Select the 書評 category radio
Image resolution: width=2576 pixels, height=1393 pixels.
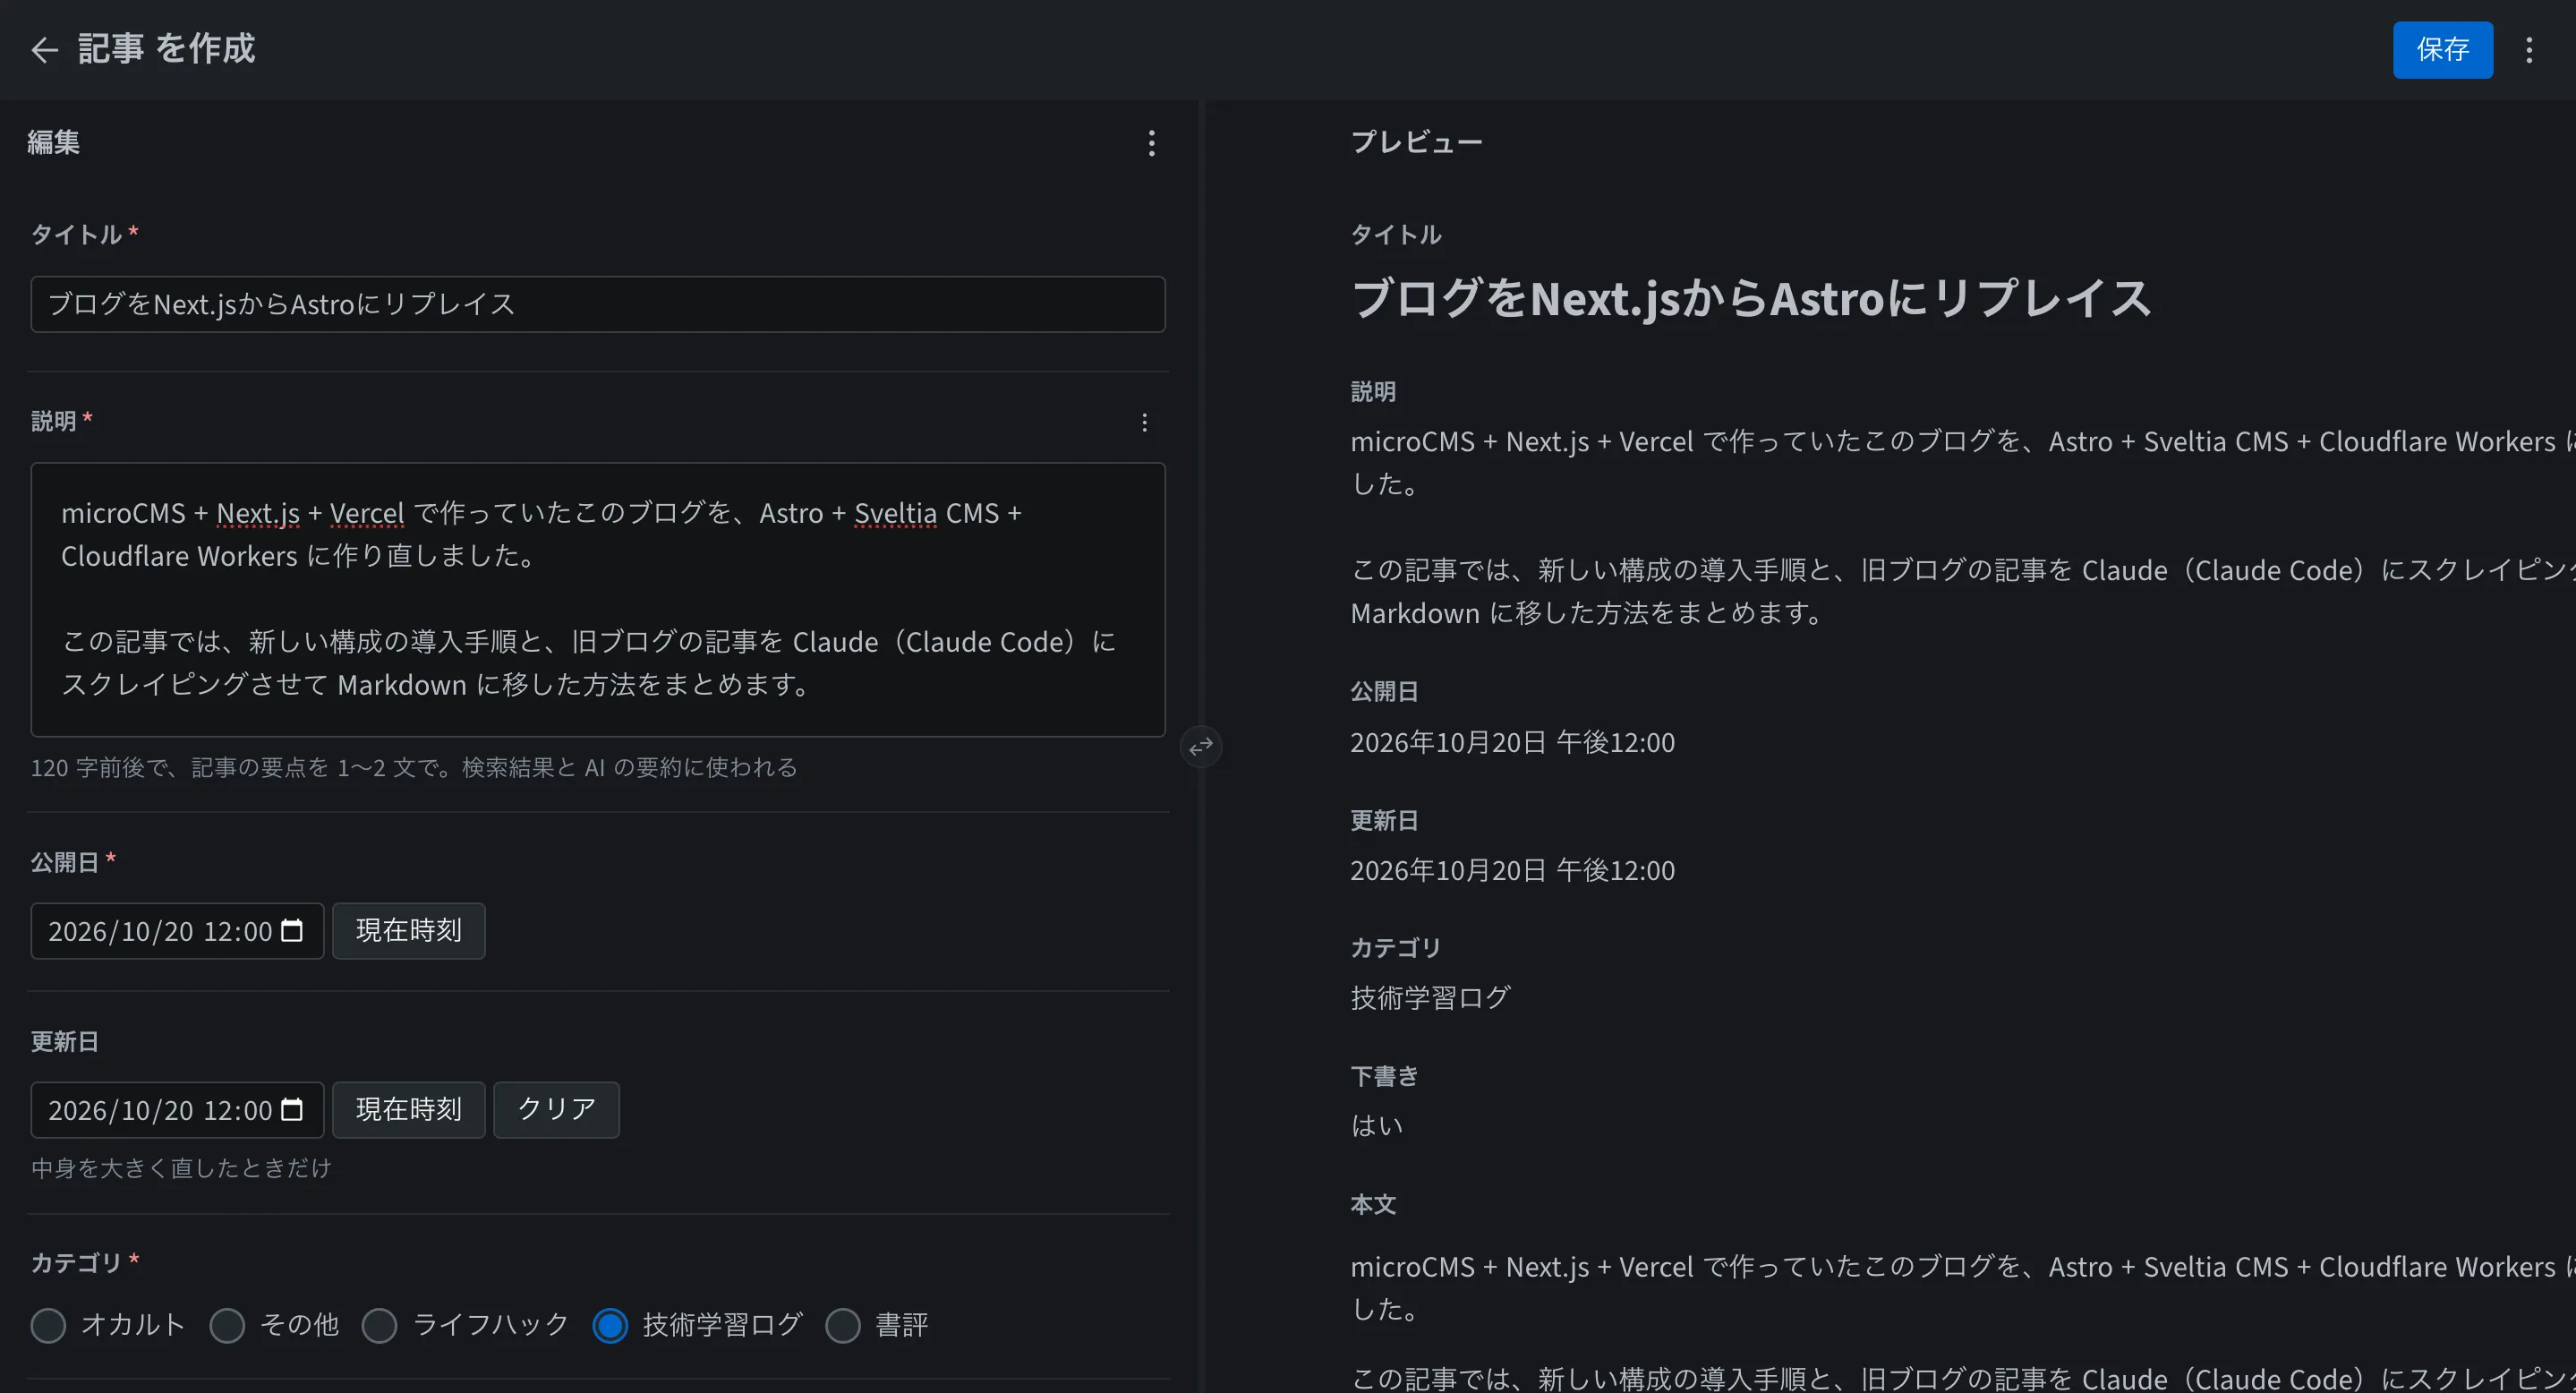coord(843,1325)
